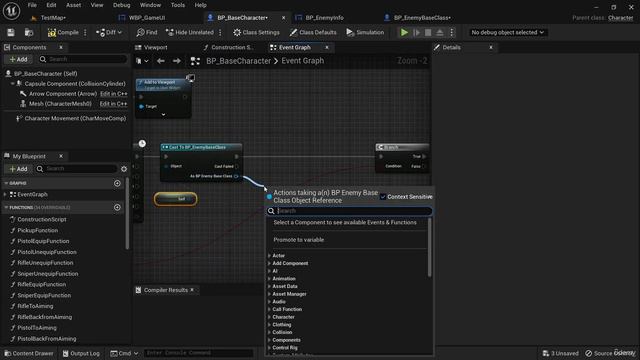This screenshot has width=640, height=360.
Task: Toggle Hide Unrelated nodes
Action: click(x=190, y=32)
